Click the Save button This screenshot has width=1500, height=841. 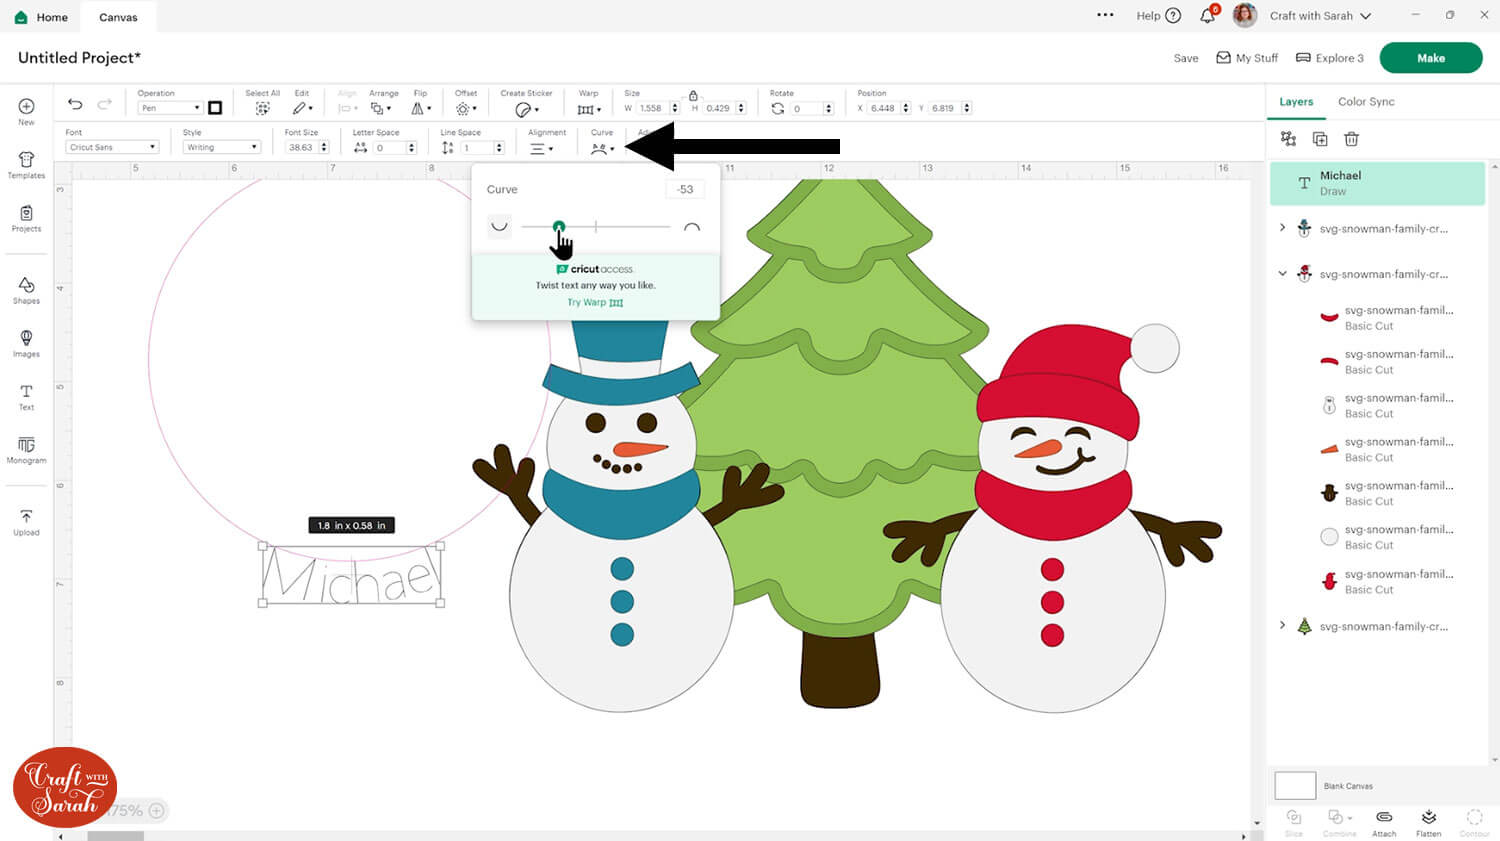(1186, 58)
